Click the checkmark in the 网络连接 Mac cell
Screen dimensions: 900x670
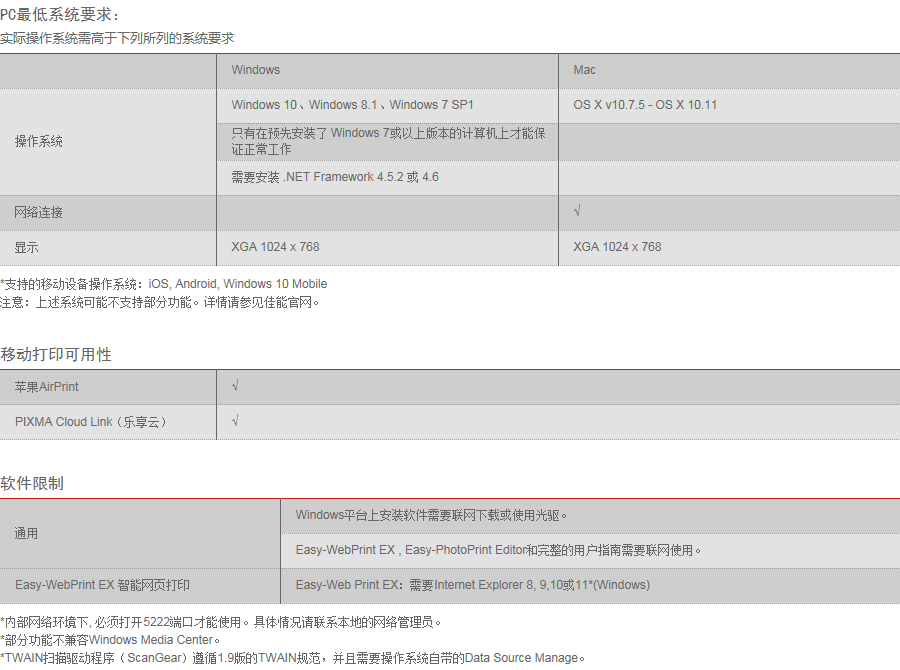(x=577, y=211)
